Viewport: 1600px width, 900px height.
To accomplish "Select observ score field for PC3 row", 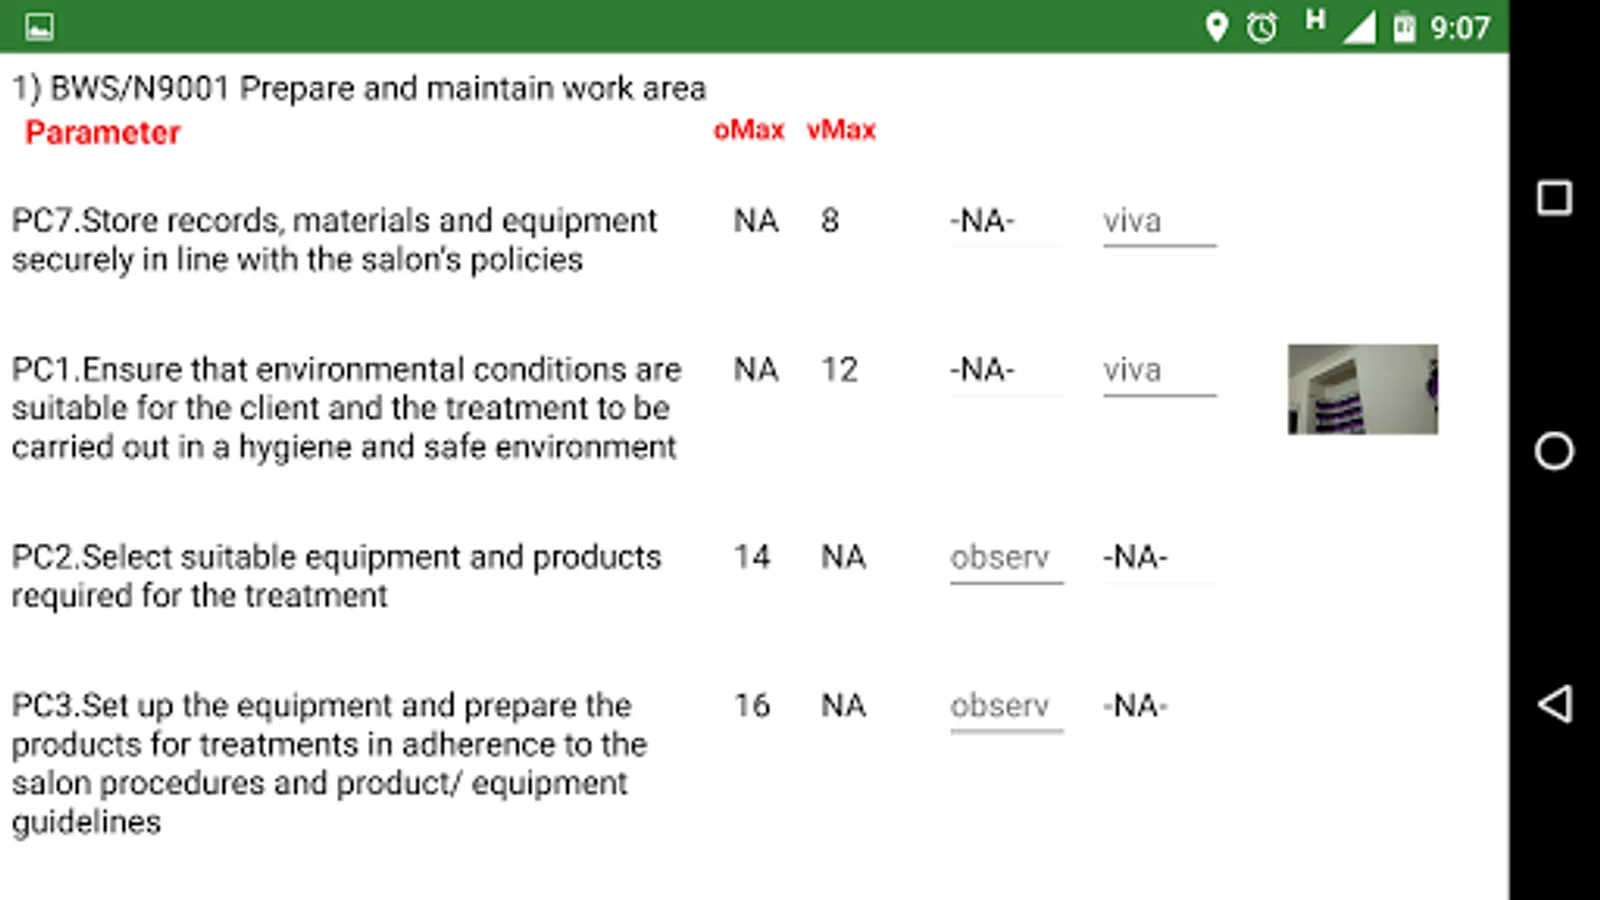I will (1007, 707).
